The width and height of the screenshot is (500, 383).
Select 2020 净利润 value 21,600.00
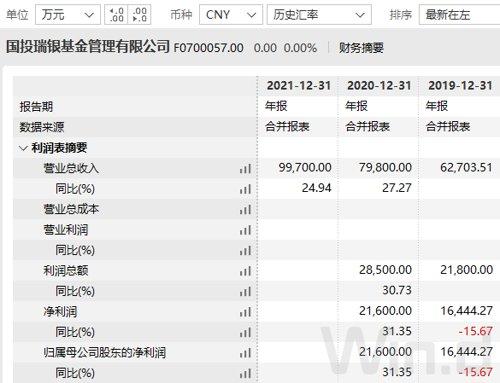click(x=385, y=311)
